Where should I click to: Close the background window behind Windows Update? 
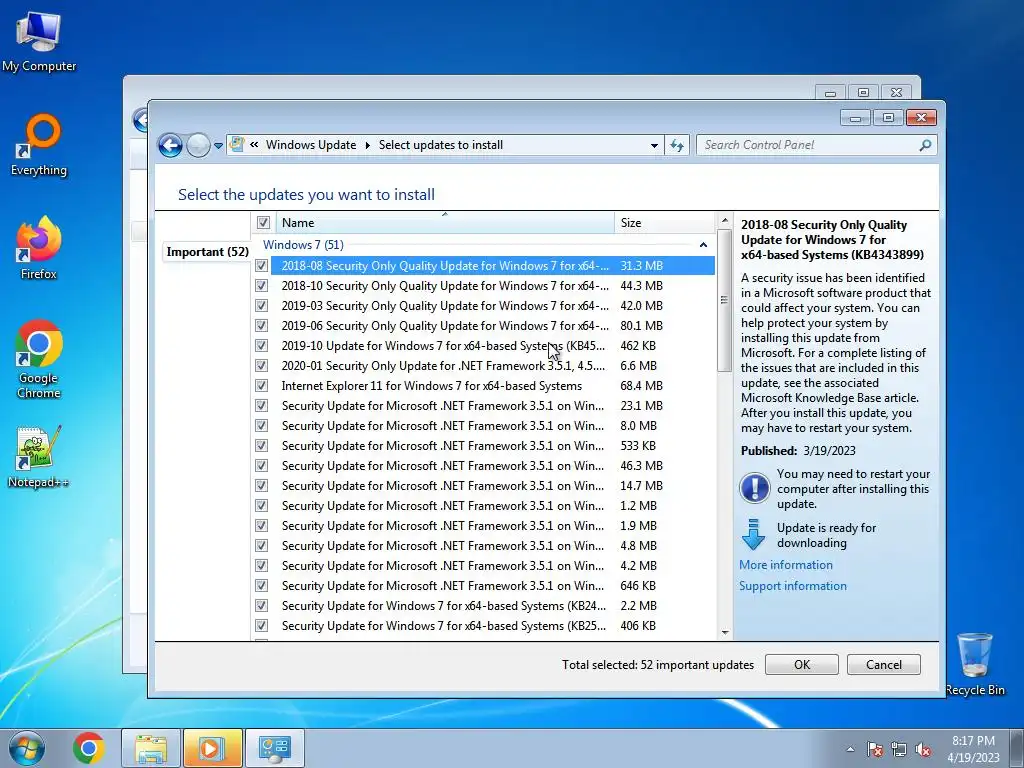pyautogui.click(x=896, y=93)
